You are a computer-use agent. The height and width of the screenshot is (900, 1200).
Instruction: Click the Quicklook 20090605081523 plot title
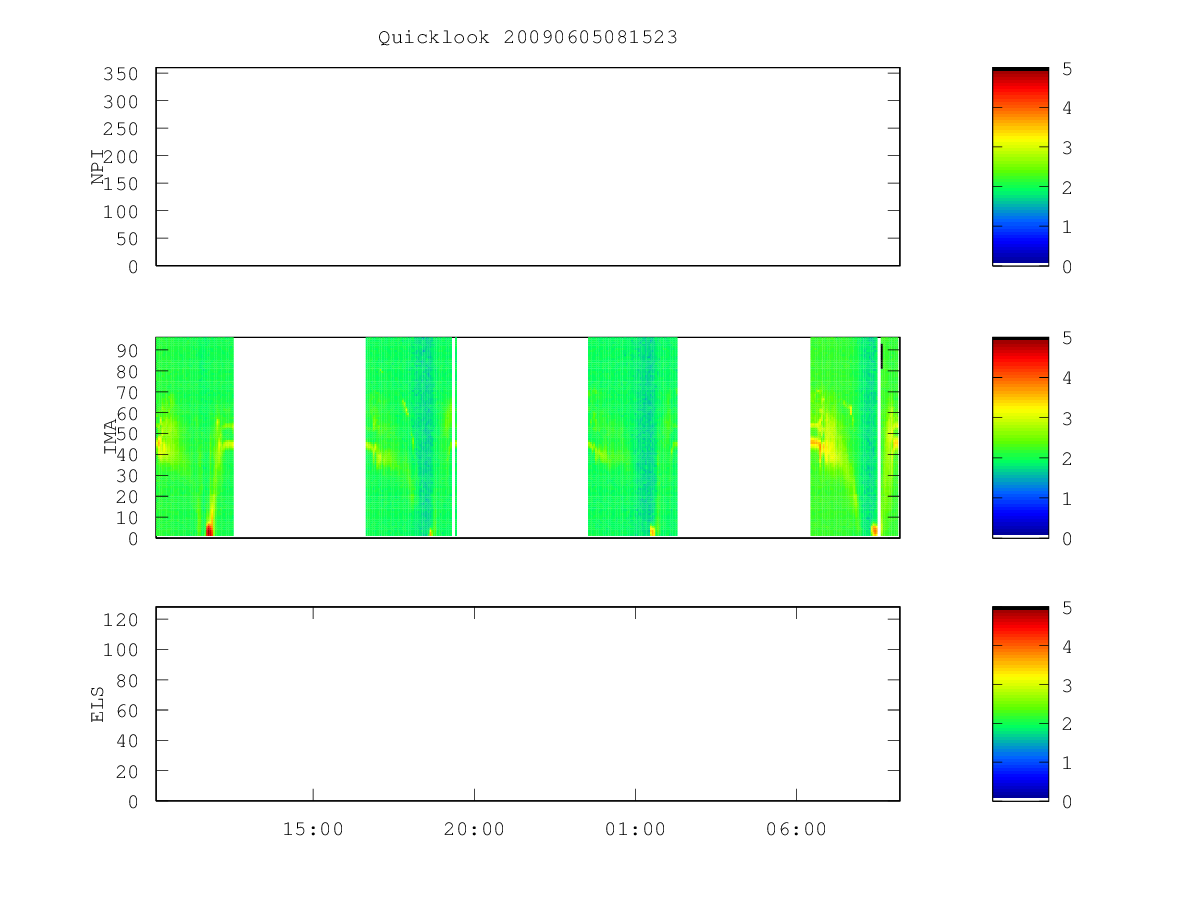click(x=528, y=37)
